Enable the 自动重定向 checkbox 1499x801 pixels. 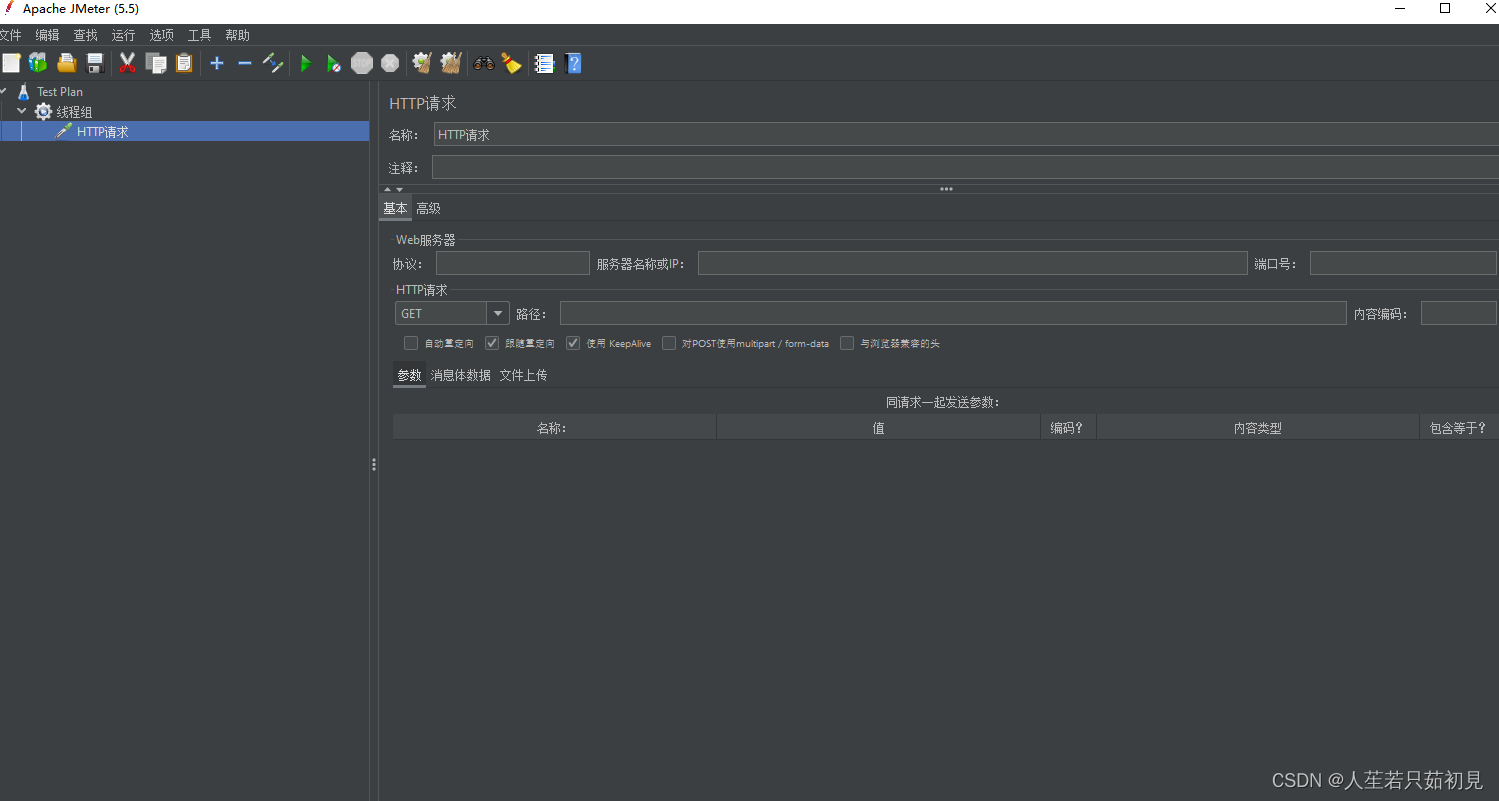(411, 343)
